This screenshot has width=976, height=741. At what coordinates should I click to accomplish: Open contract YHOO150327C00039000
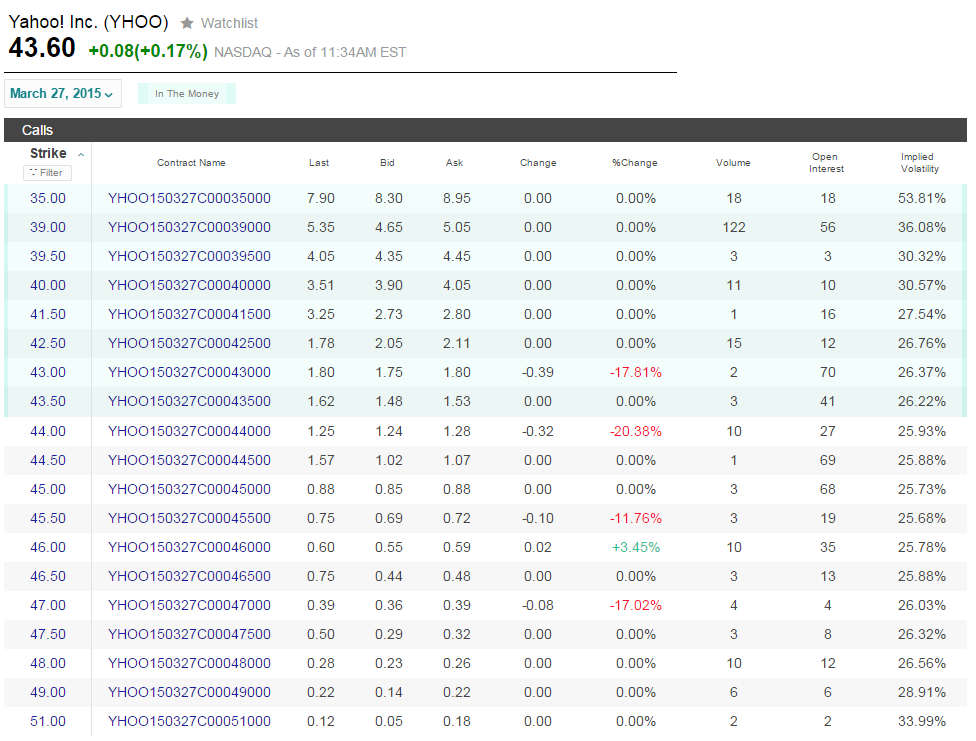pyautogui.click(x=189, y=227)
